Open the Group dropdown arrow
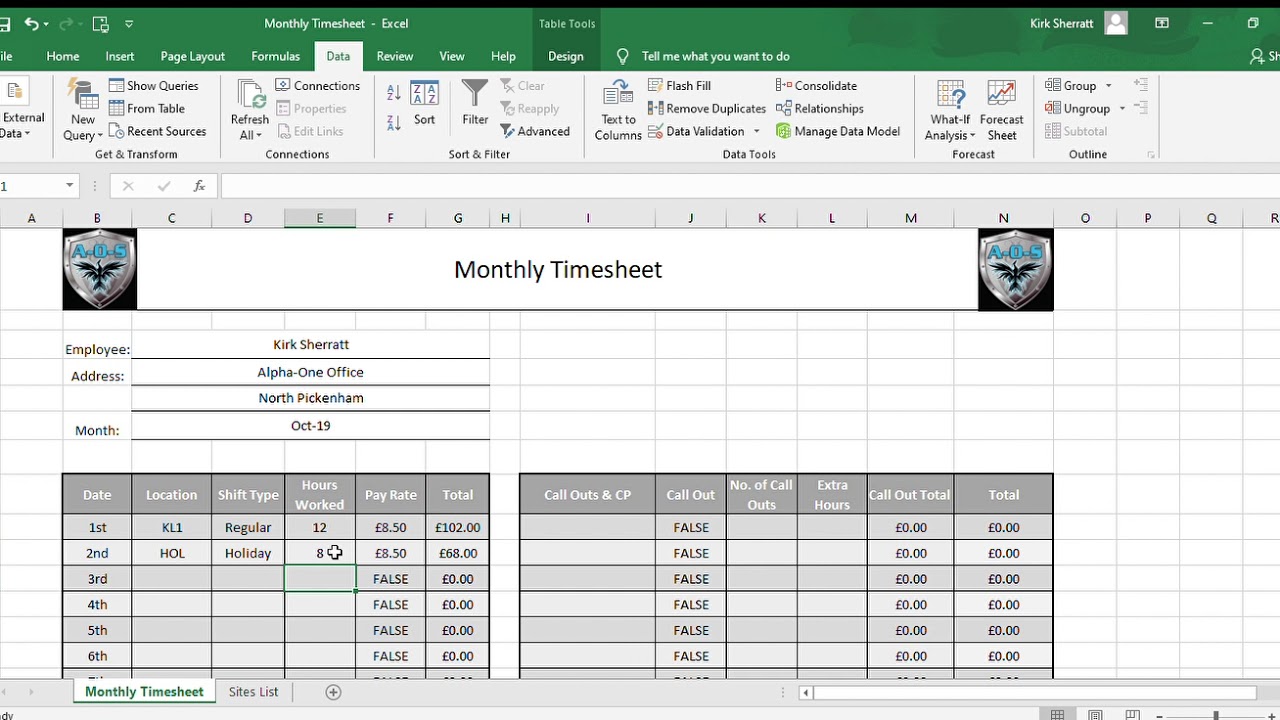Screen dimensions: 1280x720 point(1108,86)
